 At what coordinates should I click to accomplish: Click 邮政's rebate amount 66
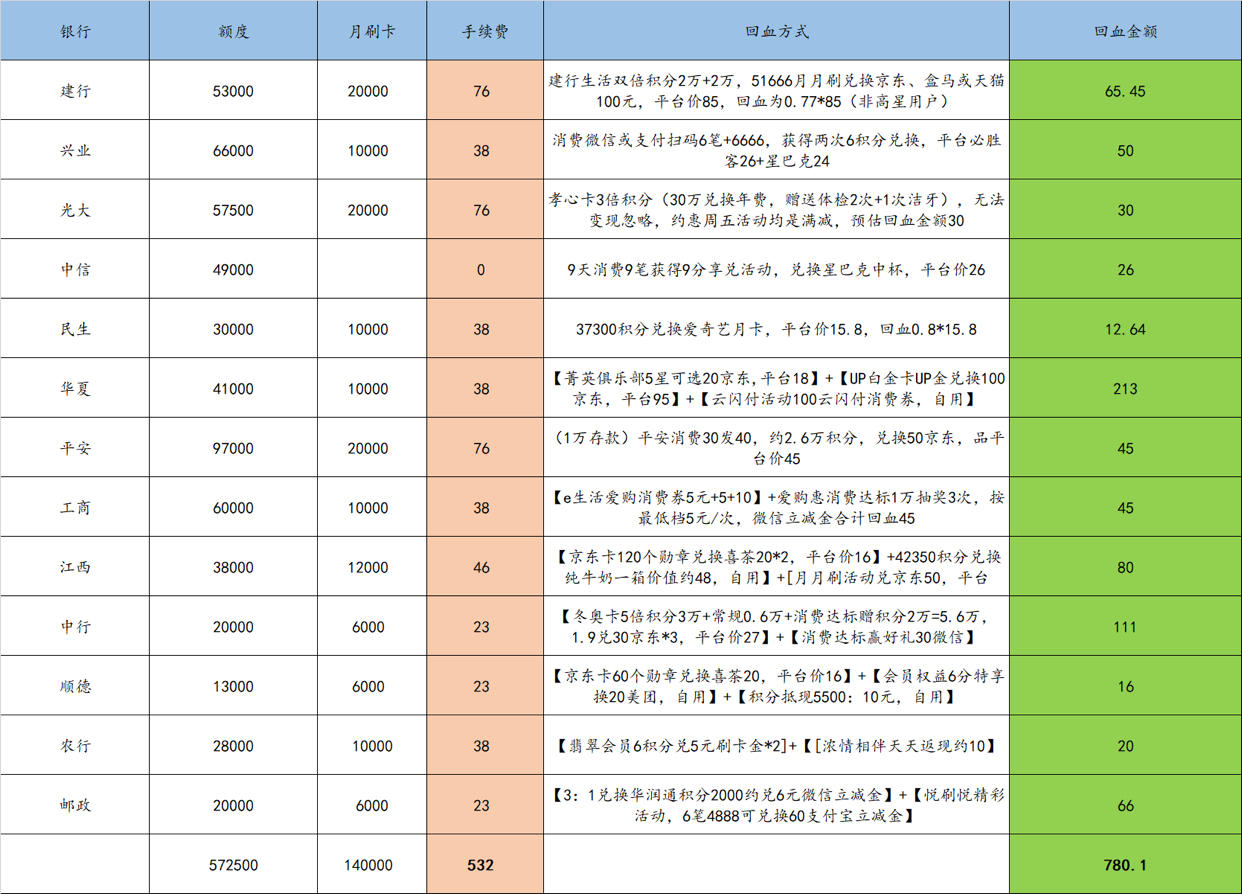[x=1125, y=805]
